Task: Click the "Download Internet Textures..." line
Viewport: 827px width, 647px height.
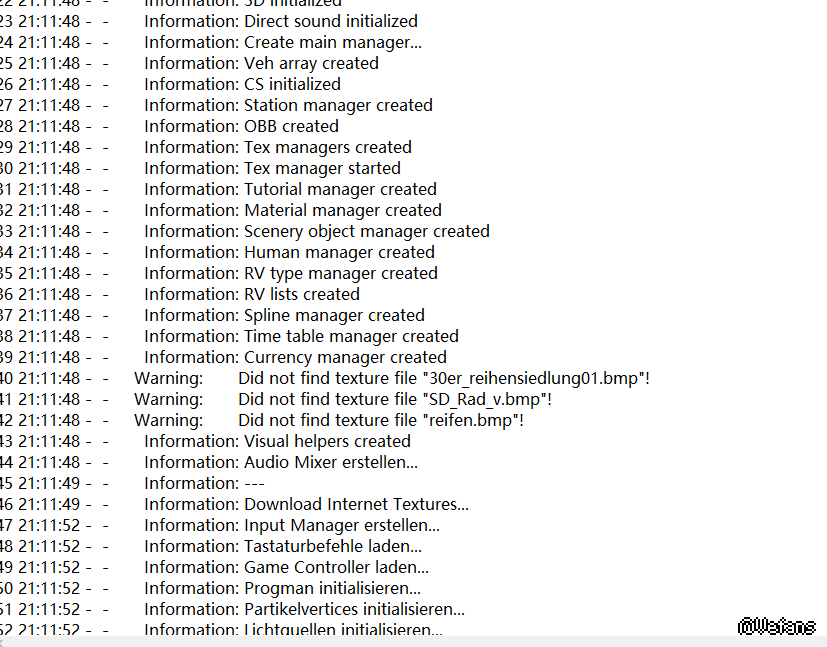Action: (356, 504)
